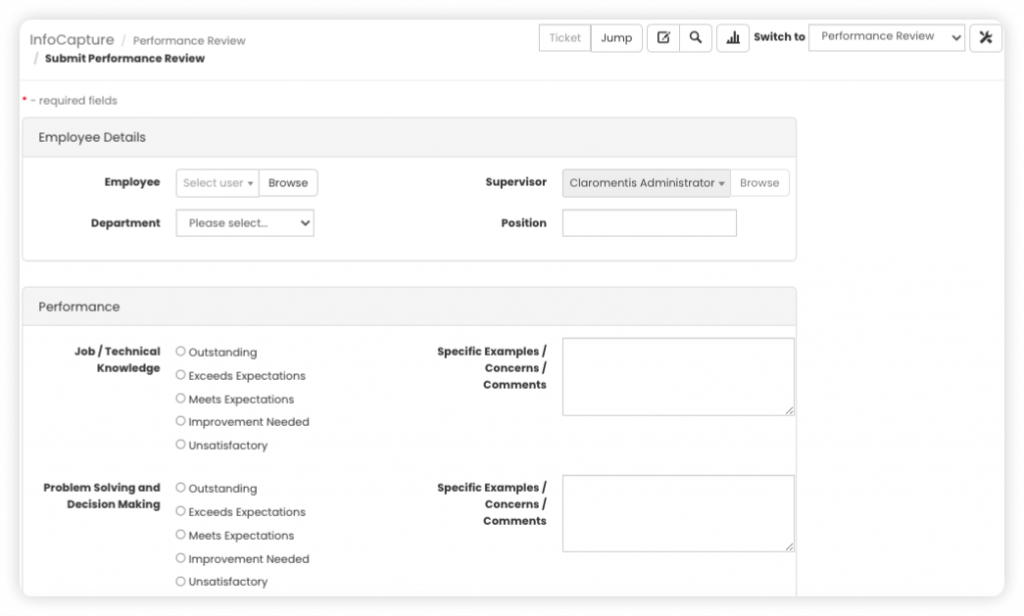Mark Unsatisfactory for Problem Solving and Decision Making
The width and height of the screenshot is (1024, 616).
181,581
